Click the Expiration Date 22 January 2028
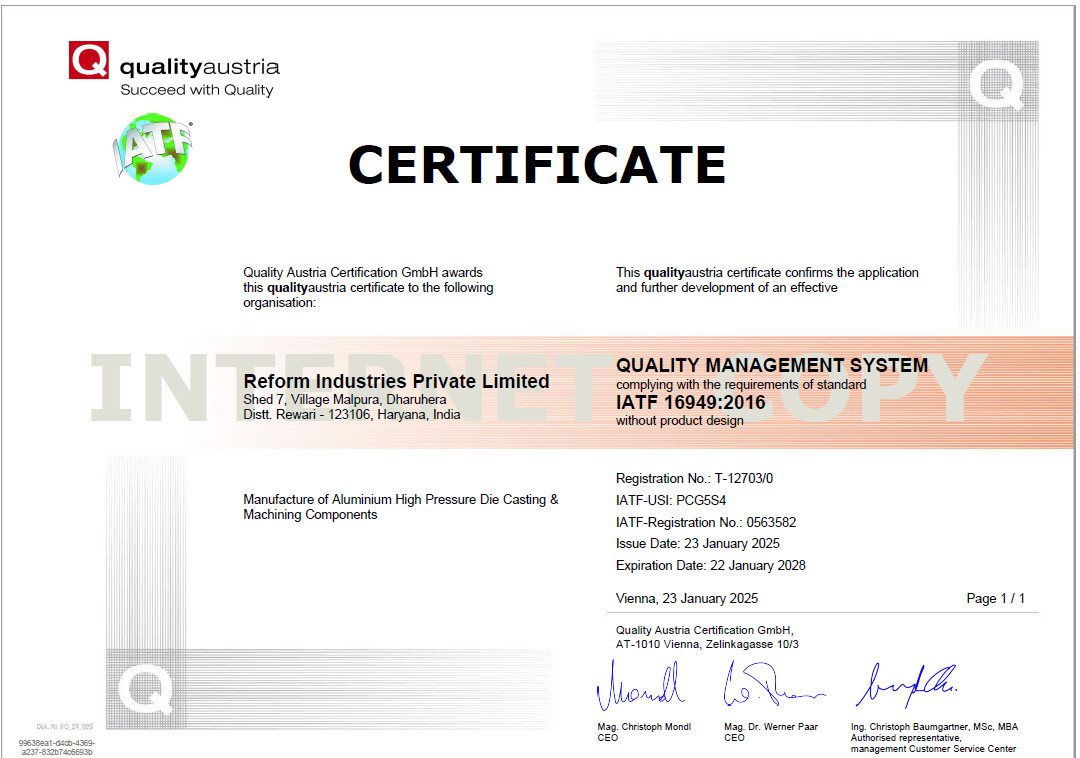Image resolution: width=1080 pixels, height=758 pixels. 710,565
